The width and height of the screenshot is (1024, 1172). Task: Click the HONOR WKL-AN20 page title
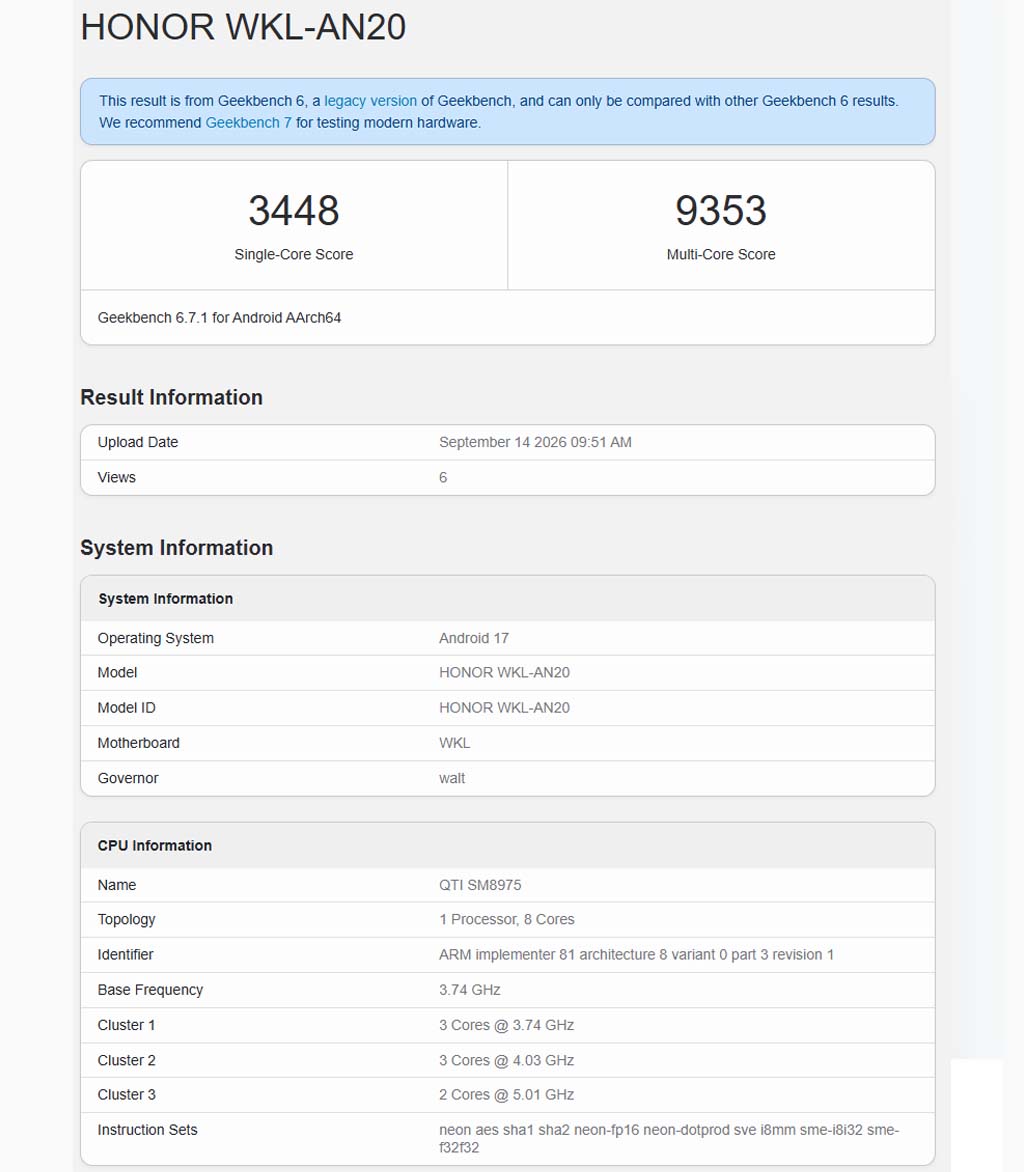243,27
